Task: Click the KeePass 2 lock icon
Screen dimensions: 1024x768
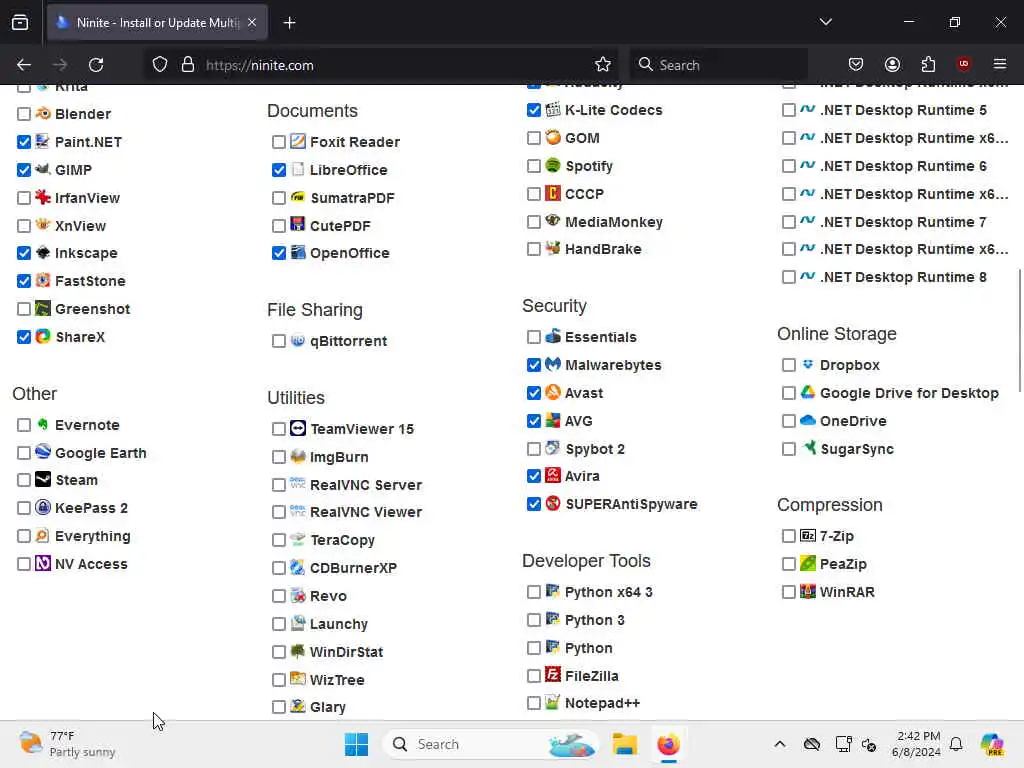Action: (x=43, y=507)
